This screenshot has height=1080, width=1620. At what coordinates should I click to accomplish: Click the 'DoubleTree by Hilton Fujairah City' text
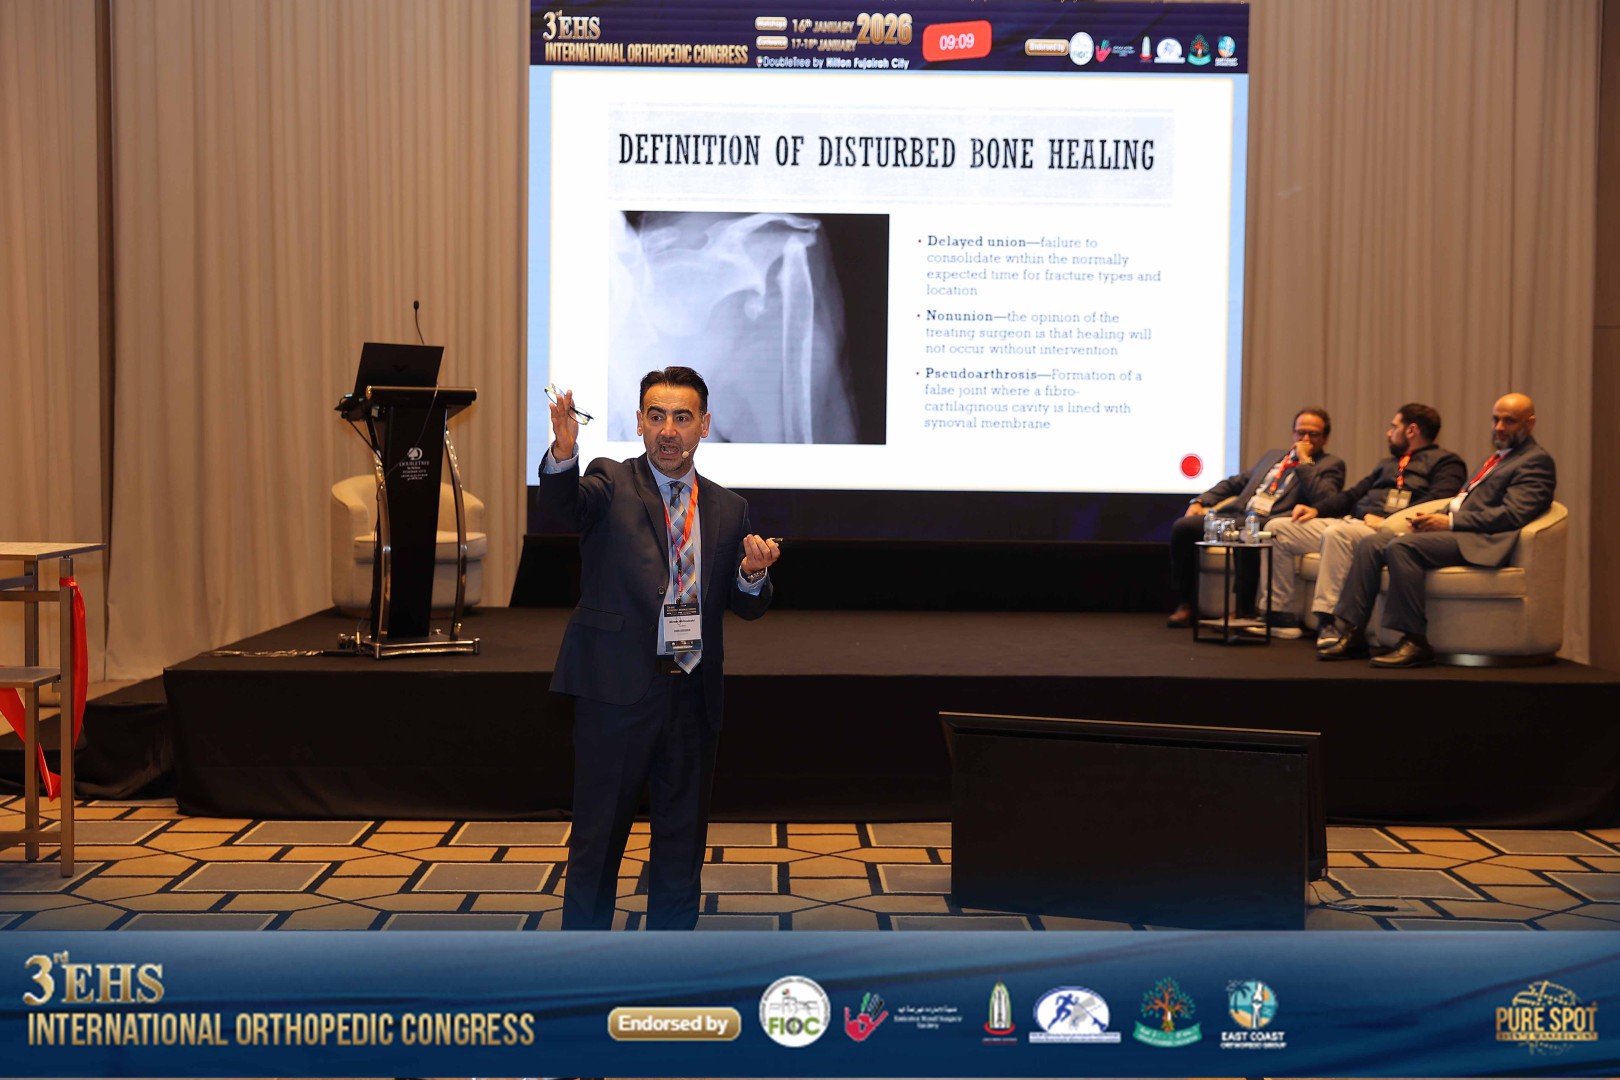tap(833, 62)
